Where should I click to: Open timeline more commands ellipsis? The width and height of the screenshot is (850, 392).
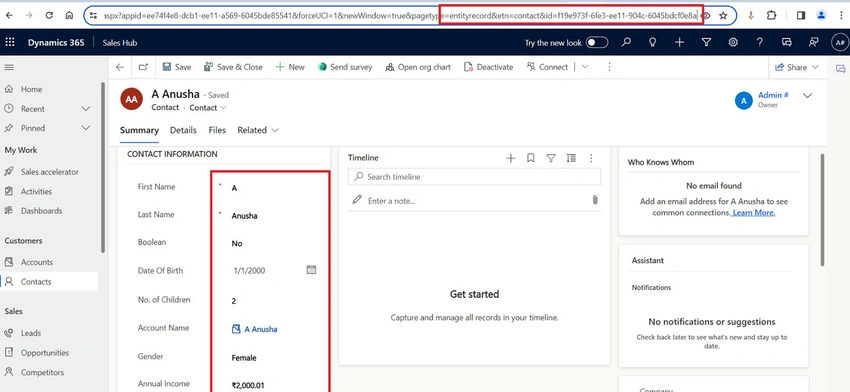click(591, 158)
